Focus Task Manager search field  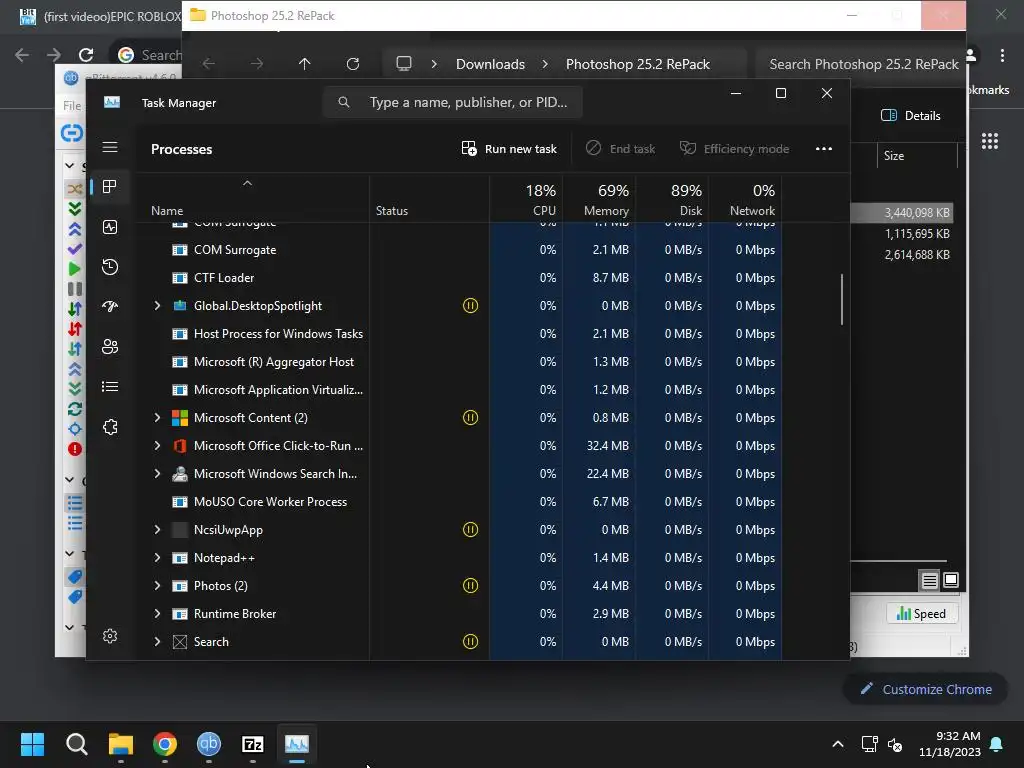tap(452, 103)
